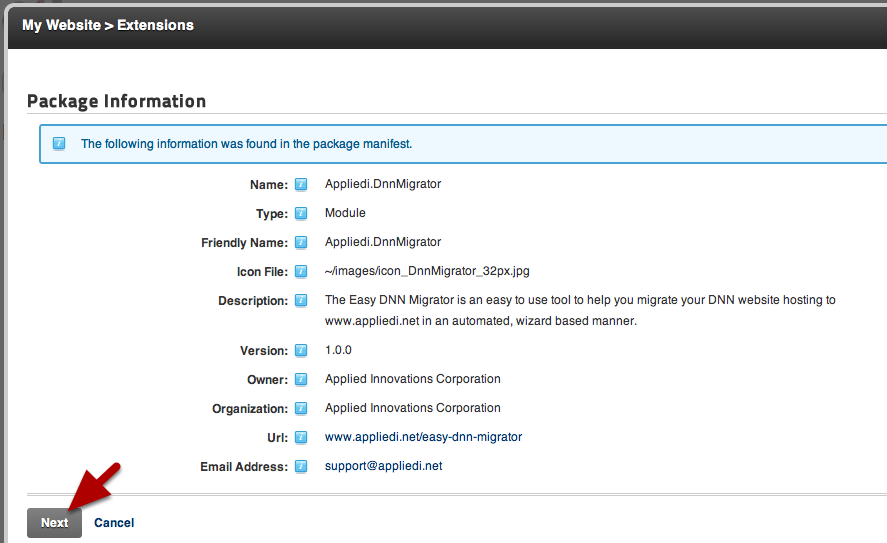Click the Next button

point(54,523)
